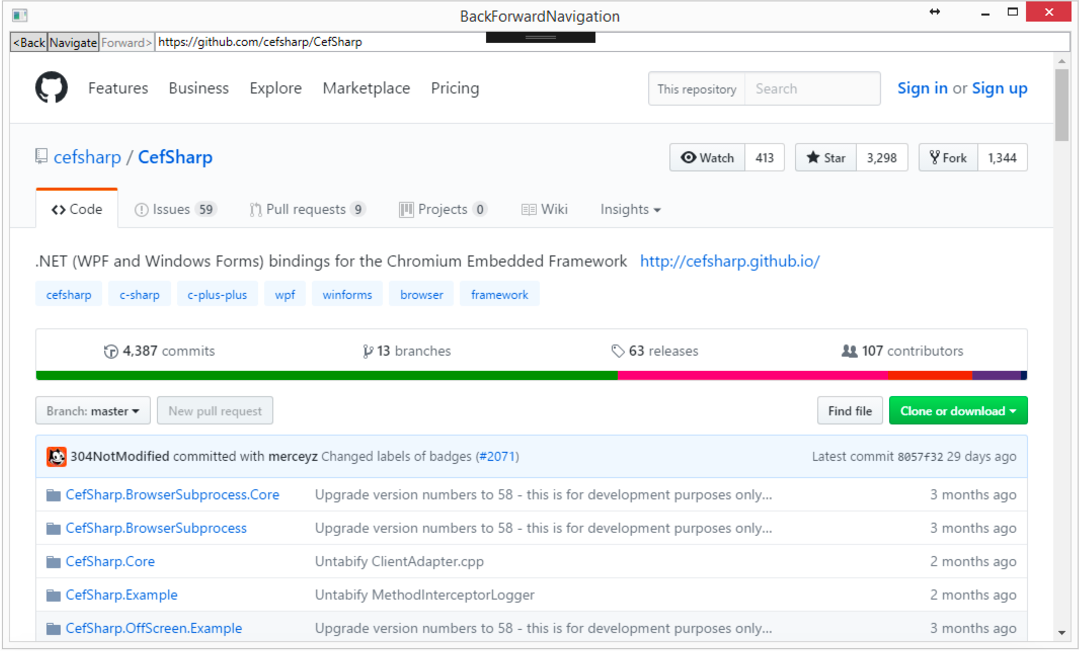Focus the repository Search box
The image size is (1081, 651).
pos(812,88)
